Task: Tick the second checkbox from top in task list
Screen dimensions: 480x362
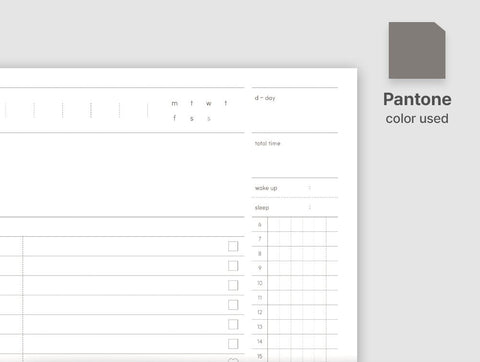Action: pyautogui.click(x=233, y=266)
